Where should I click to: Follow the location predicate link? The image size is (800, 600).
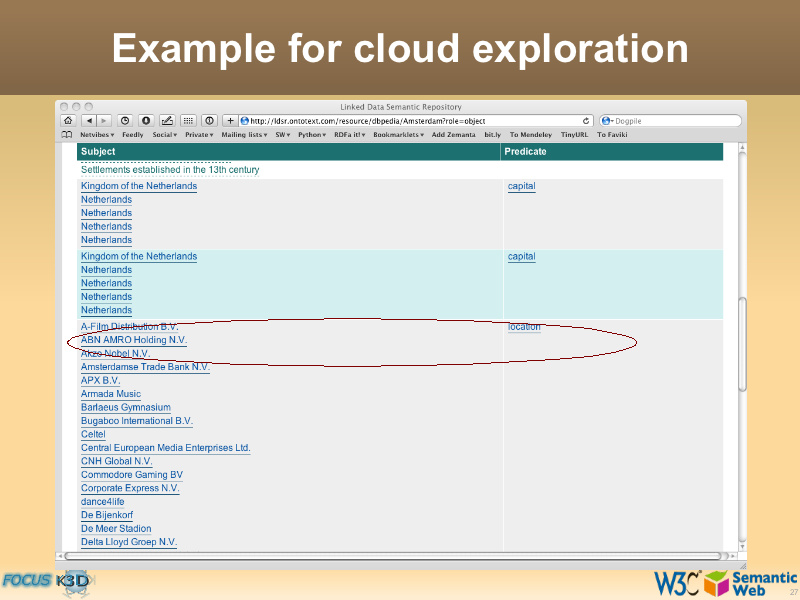coord(523,327)
